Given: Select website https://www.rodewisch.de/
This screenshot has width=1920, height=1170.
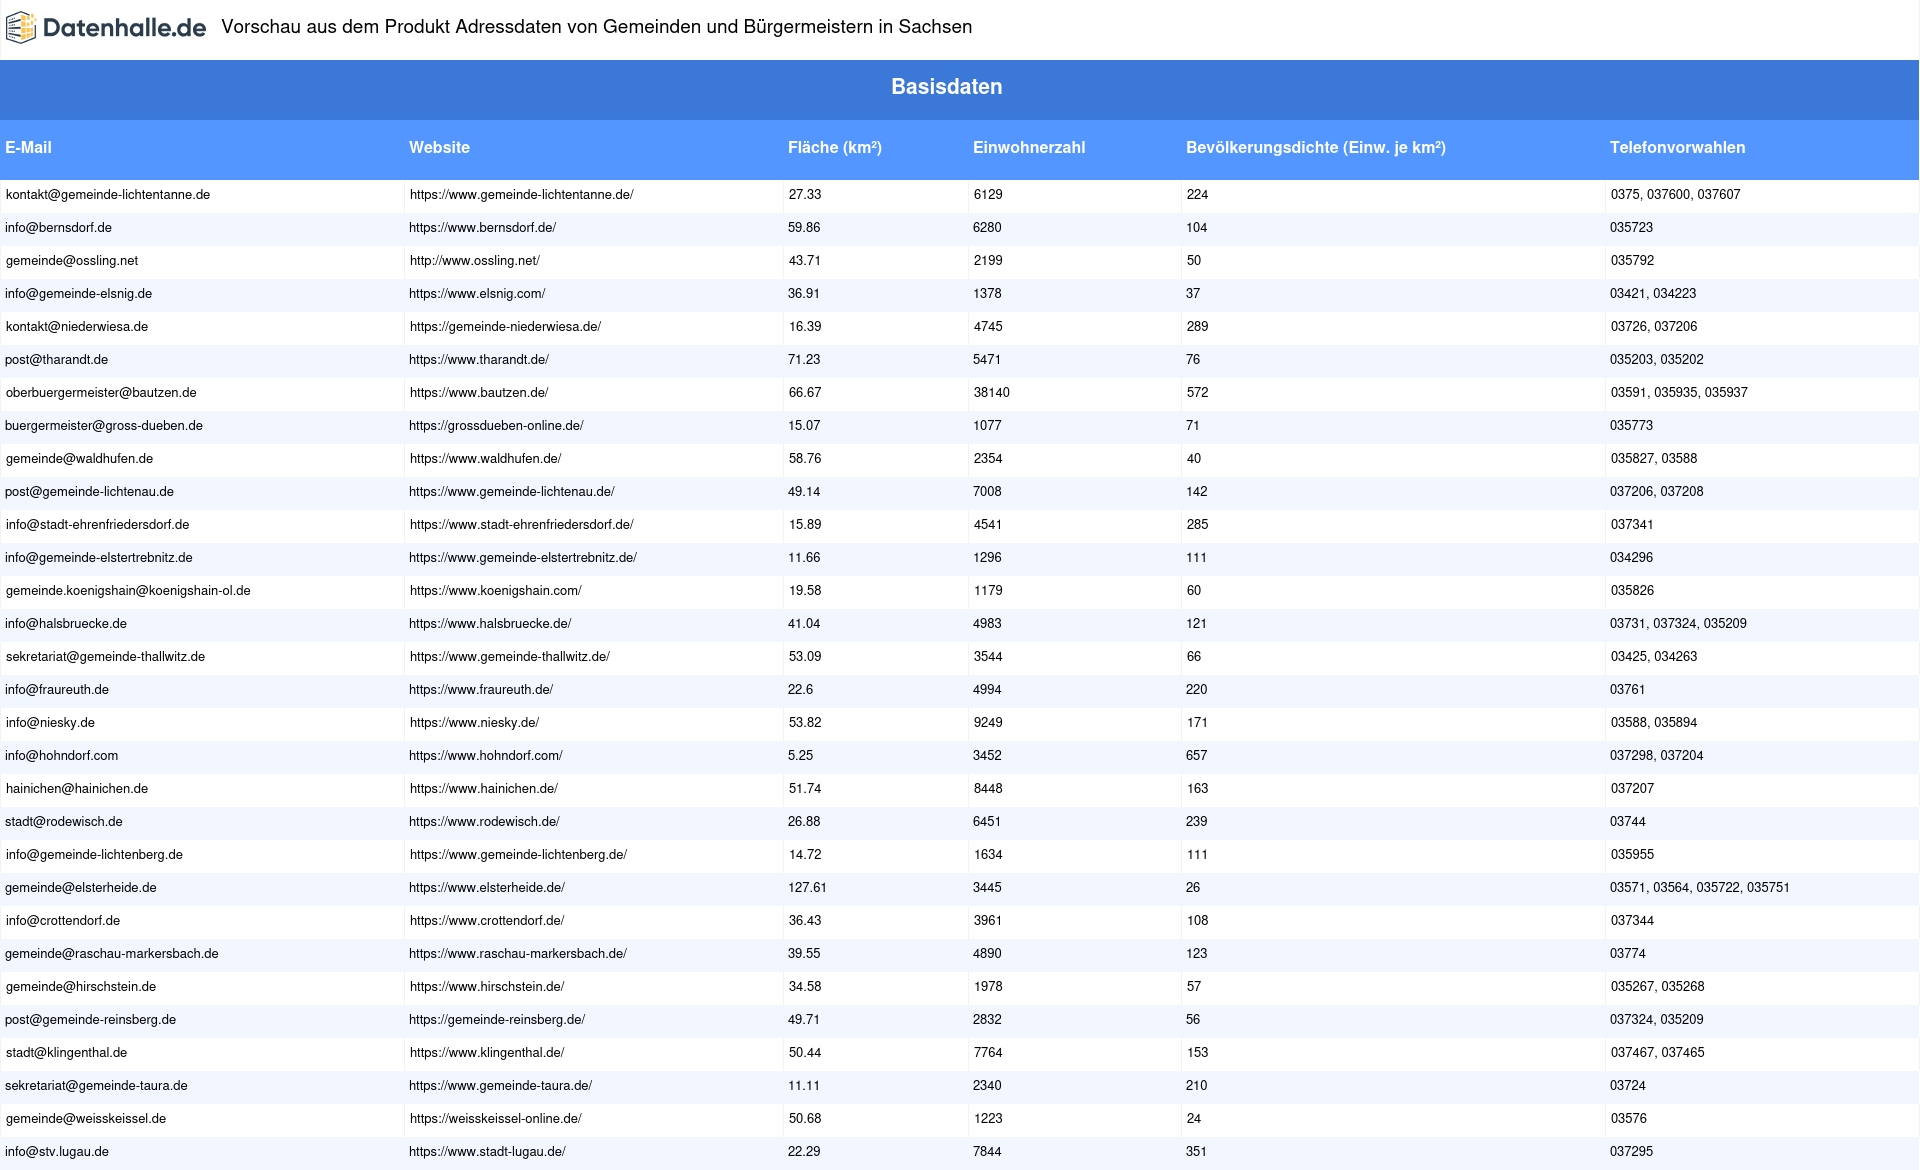Looking at the screenshot, I should [484, 822].
